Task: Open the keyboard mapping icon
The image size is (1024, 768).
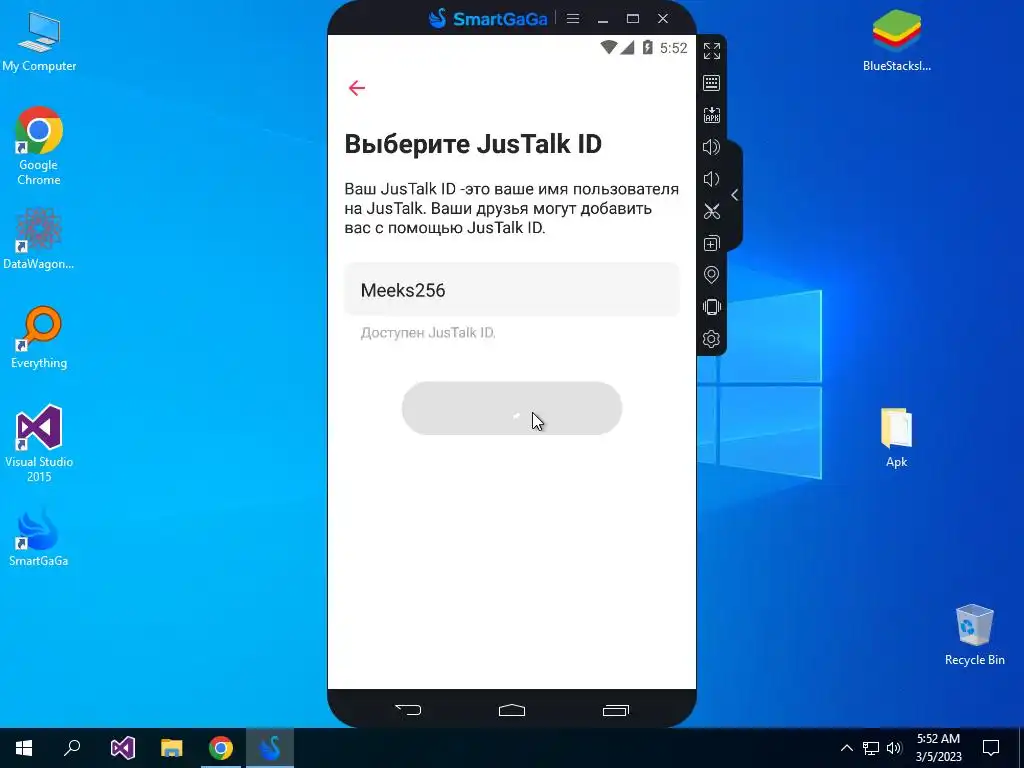Action: pyautogui.click(x=712, y=83)
